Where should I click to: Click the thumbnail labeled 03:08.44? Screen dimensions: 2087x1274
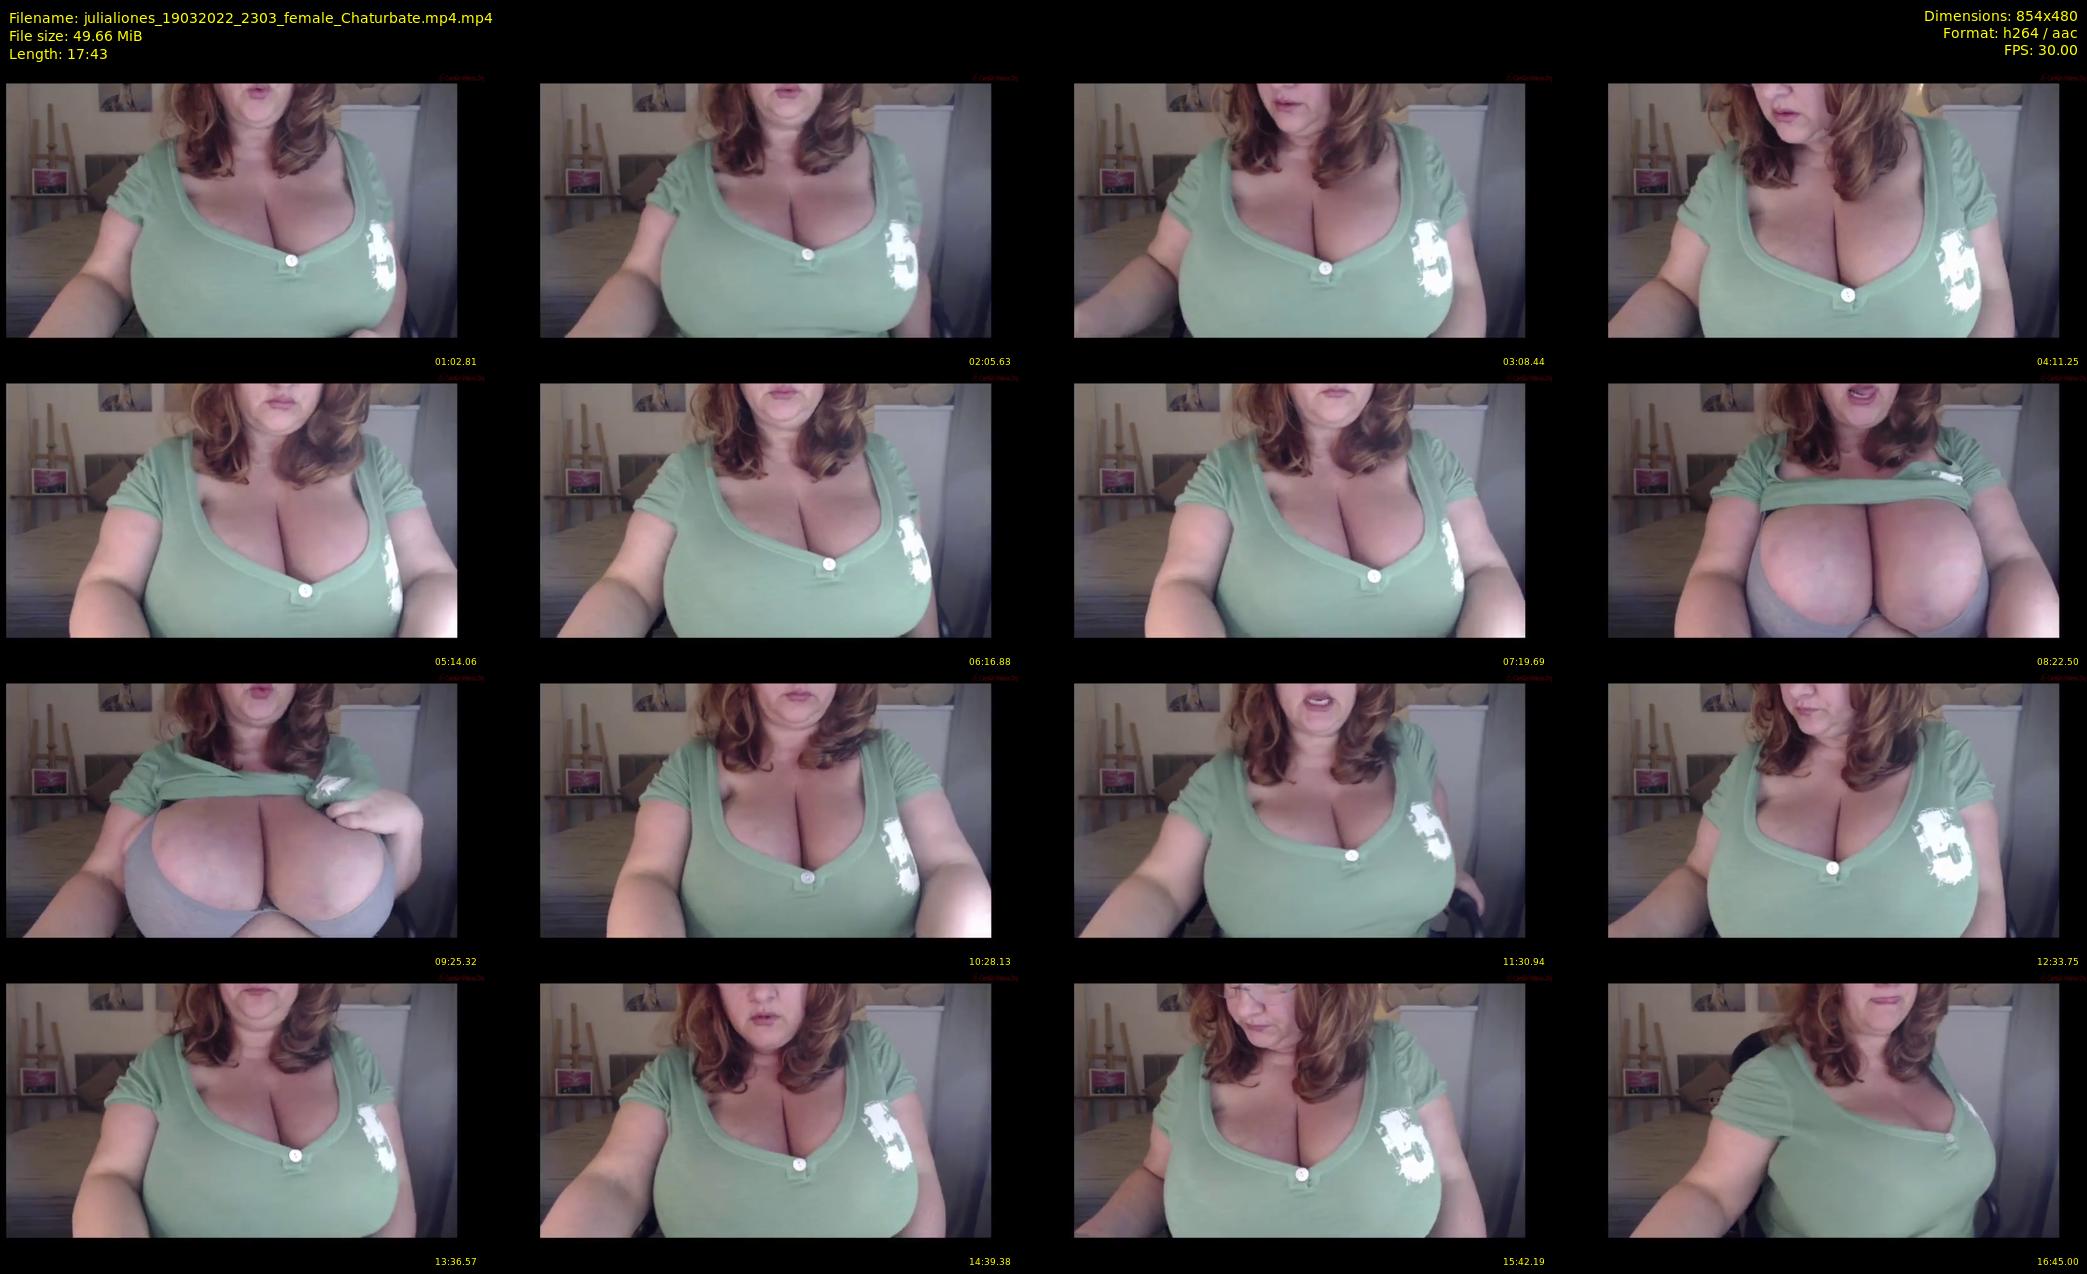coord(1299,210)
